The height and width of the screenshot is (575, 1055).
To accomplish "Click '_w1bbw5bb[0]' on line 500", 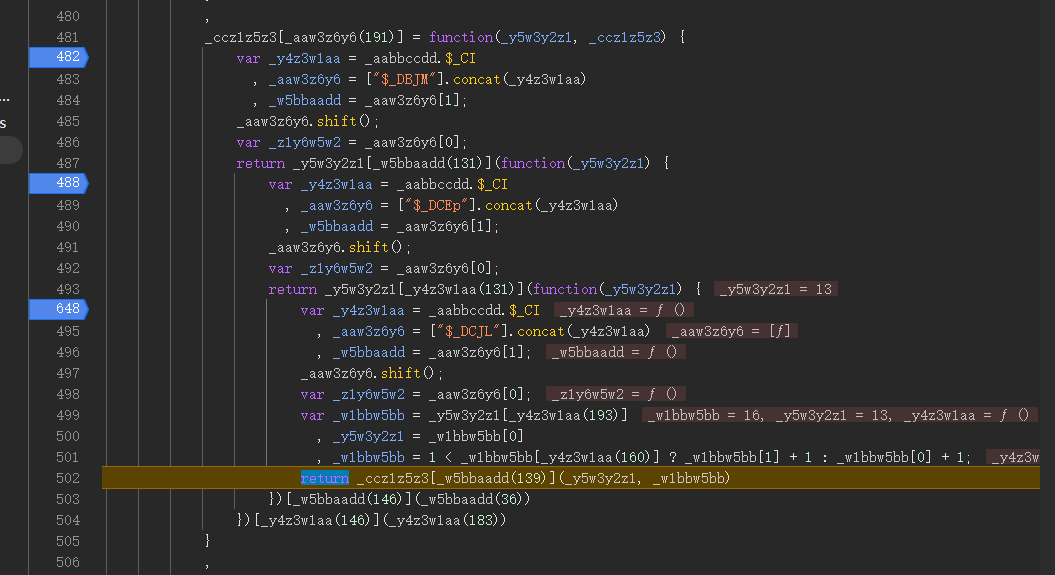I will click(477, 436).
